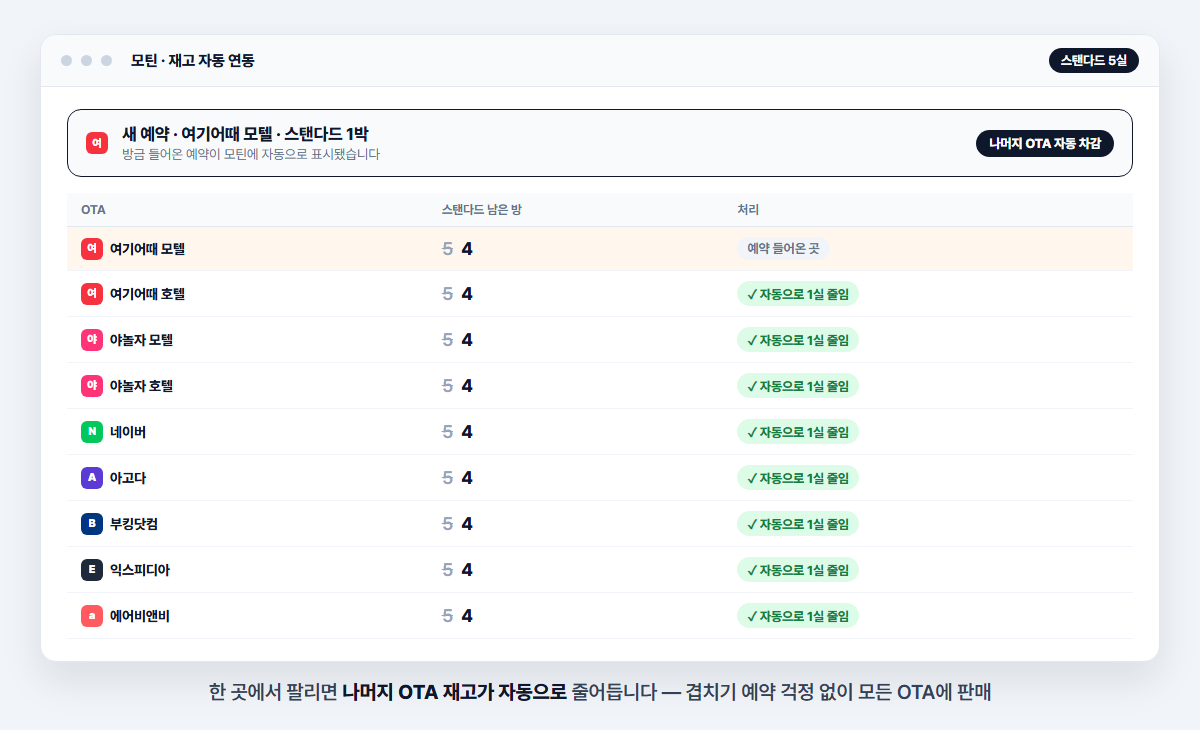
Task: Click 자동으로 1실 줄임 badge for 에어비앤비
Action: [798, 616]
